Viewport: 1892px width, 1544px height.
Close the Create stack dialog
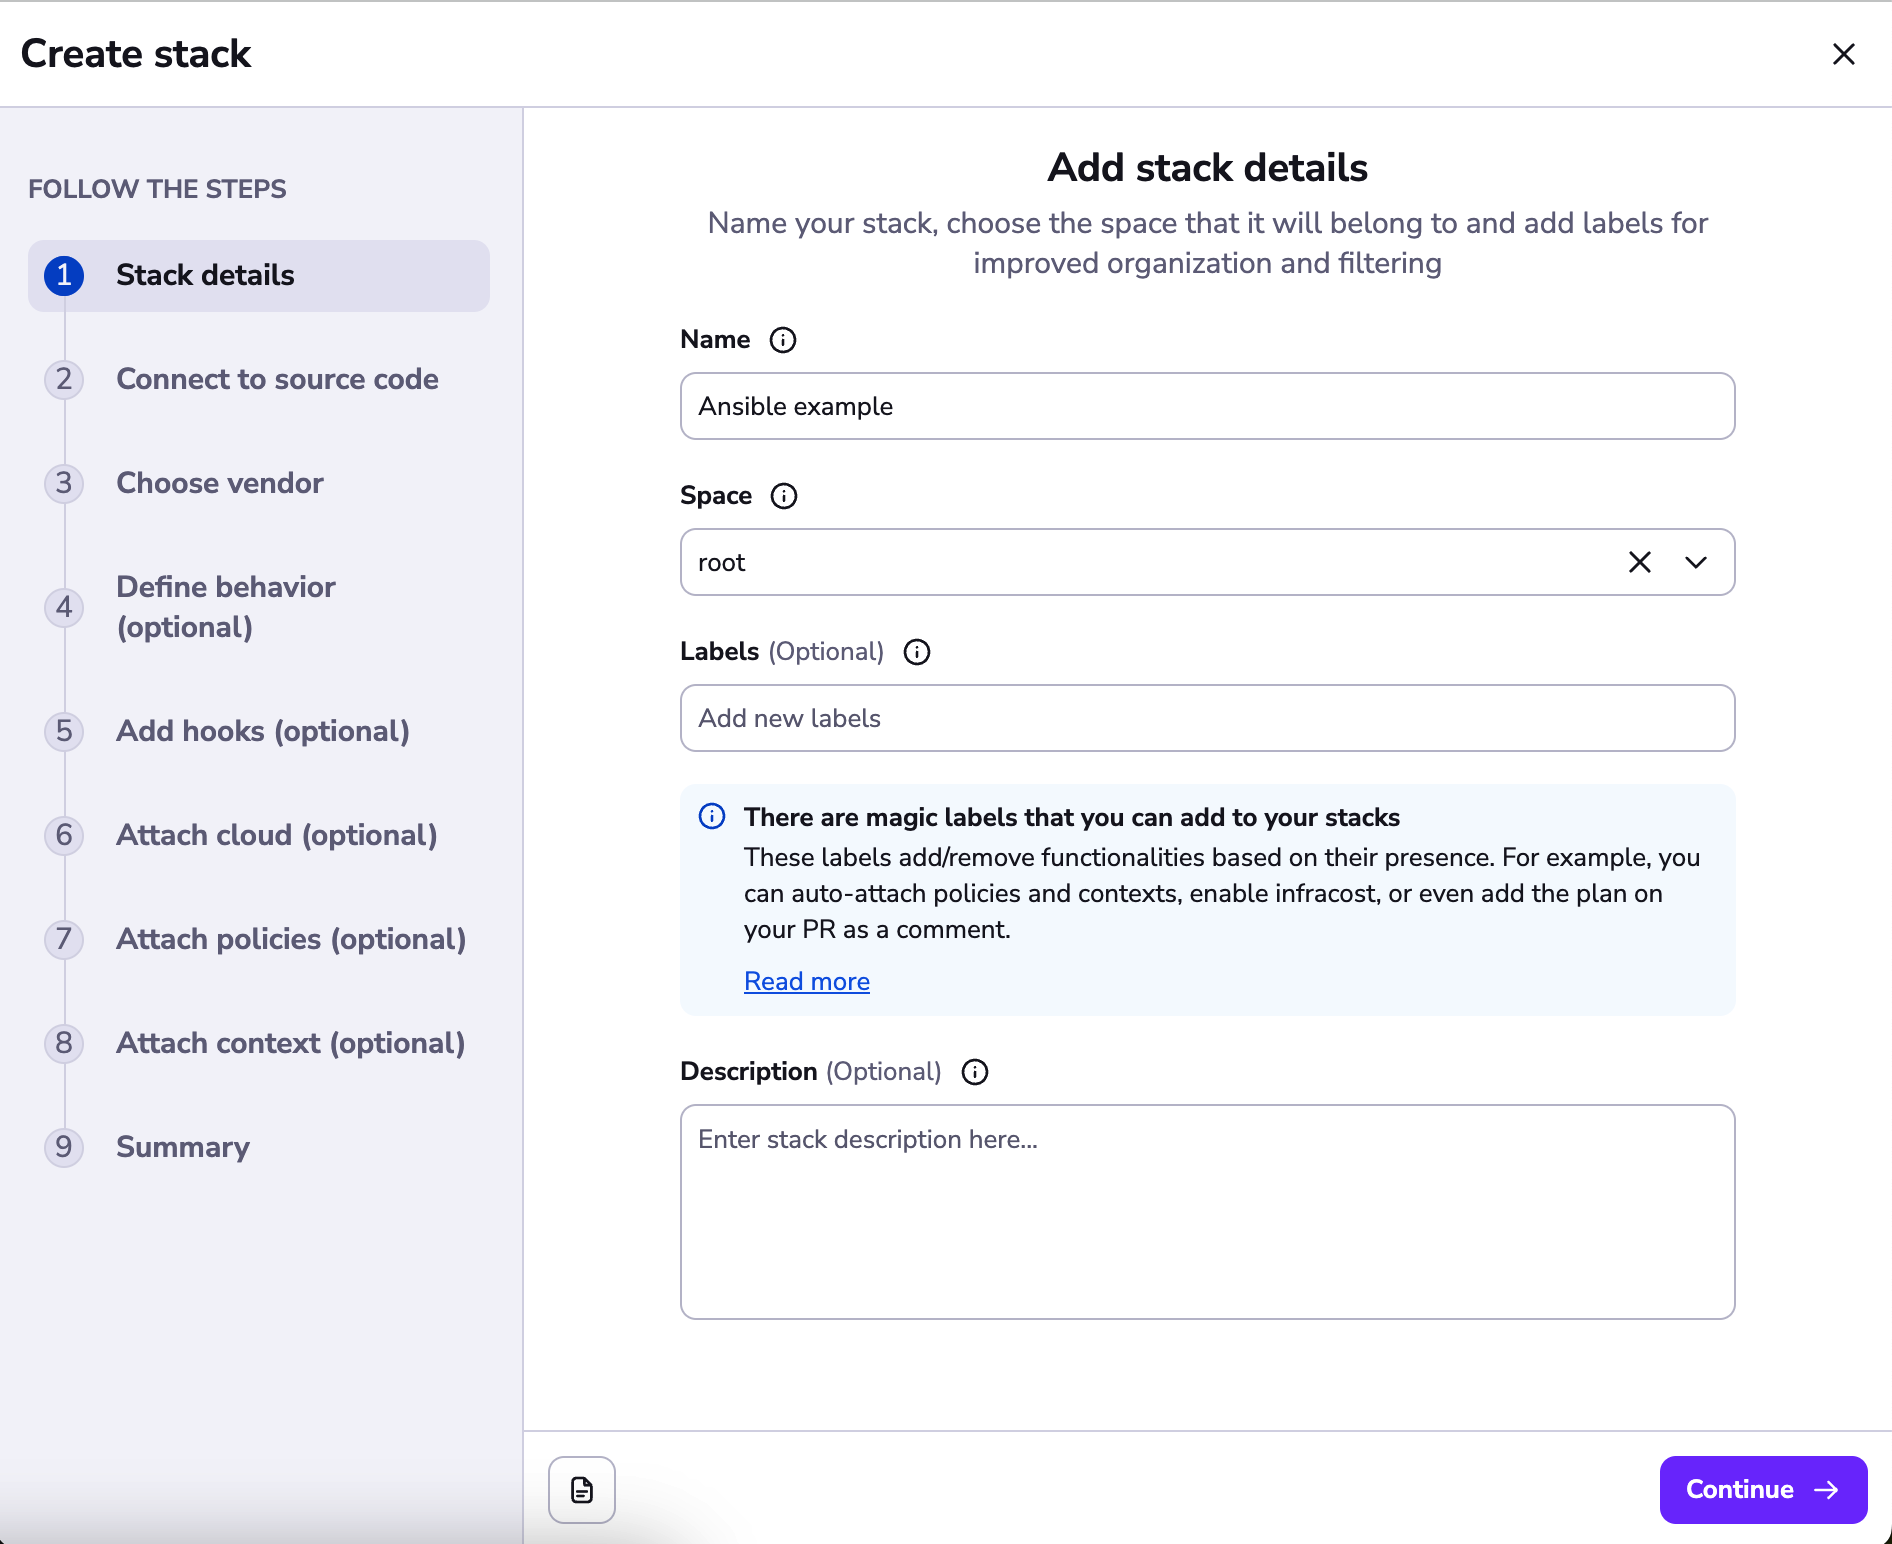point(1843,54)
